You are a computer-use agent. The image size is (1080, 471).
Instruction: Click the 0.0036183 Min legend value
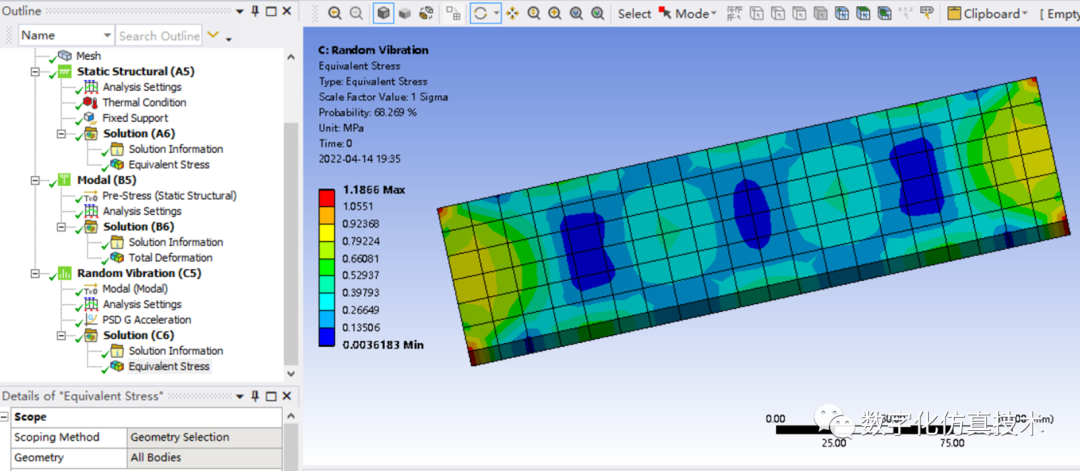382,344
